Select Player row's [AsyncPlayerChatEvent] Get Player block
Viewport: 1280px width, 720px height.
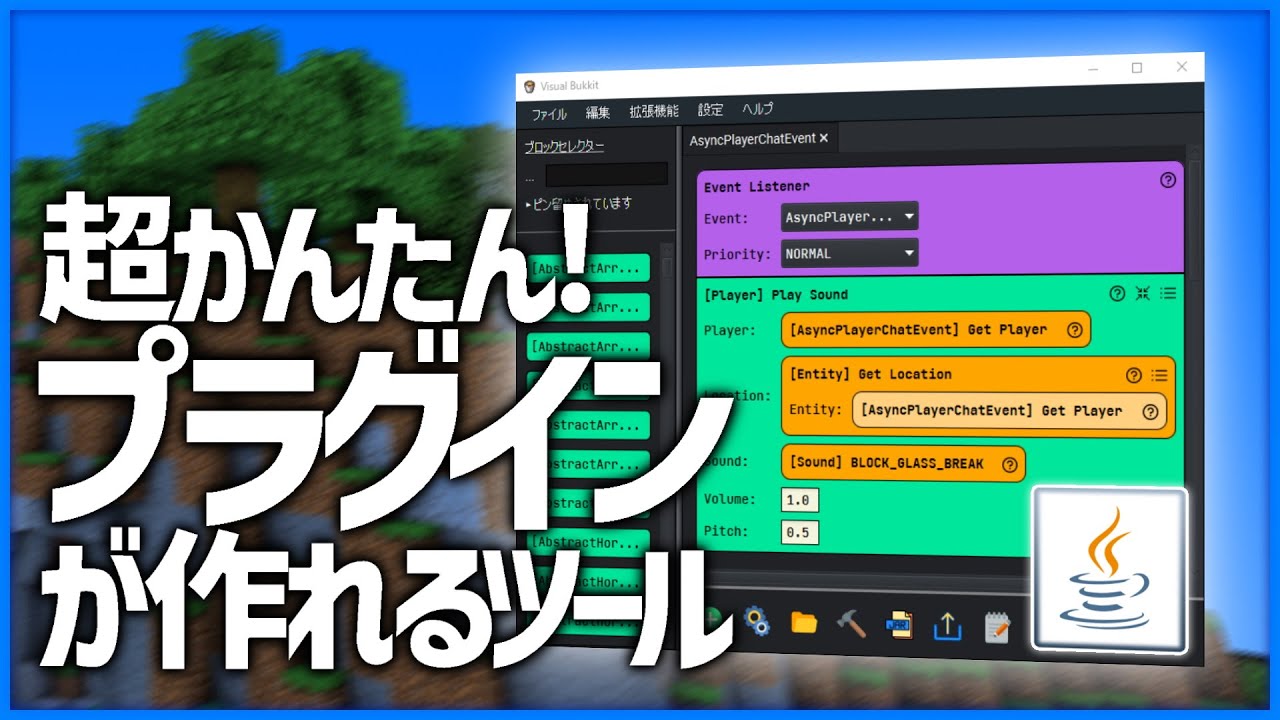point(935,330)
